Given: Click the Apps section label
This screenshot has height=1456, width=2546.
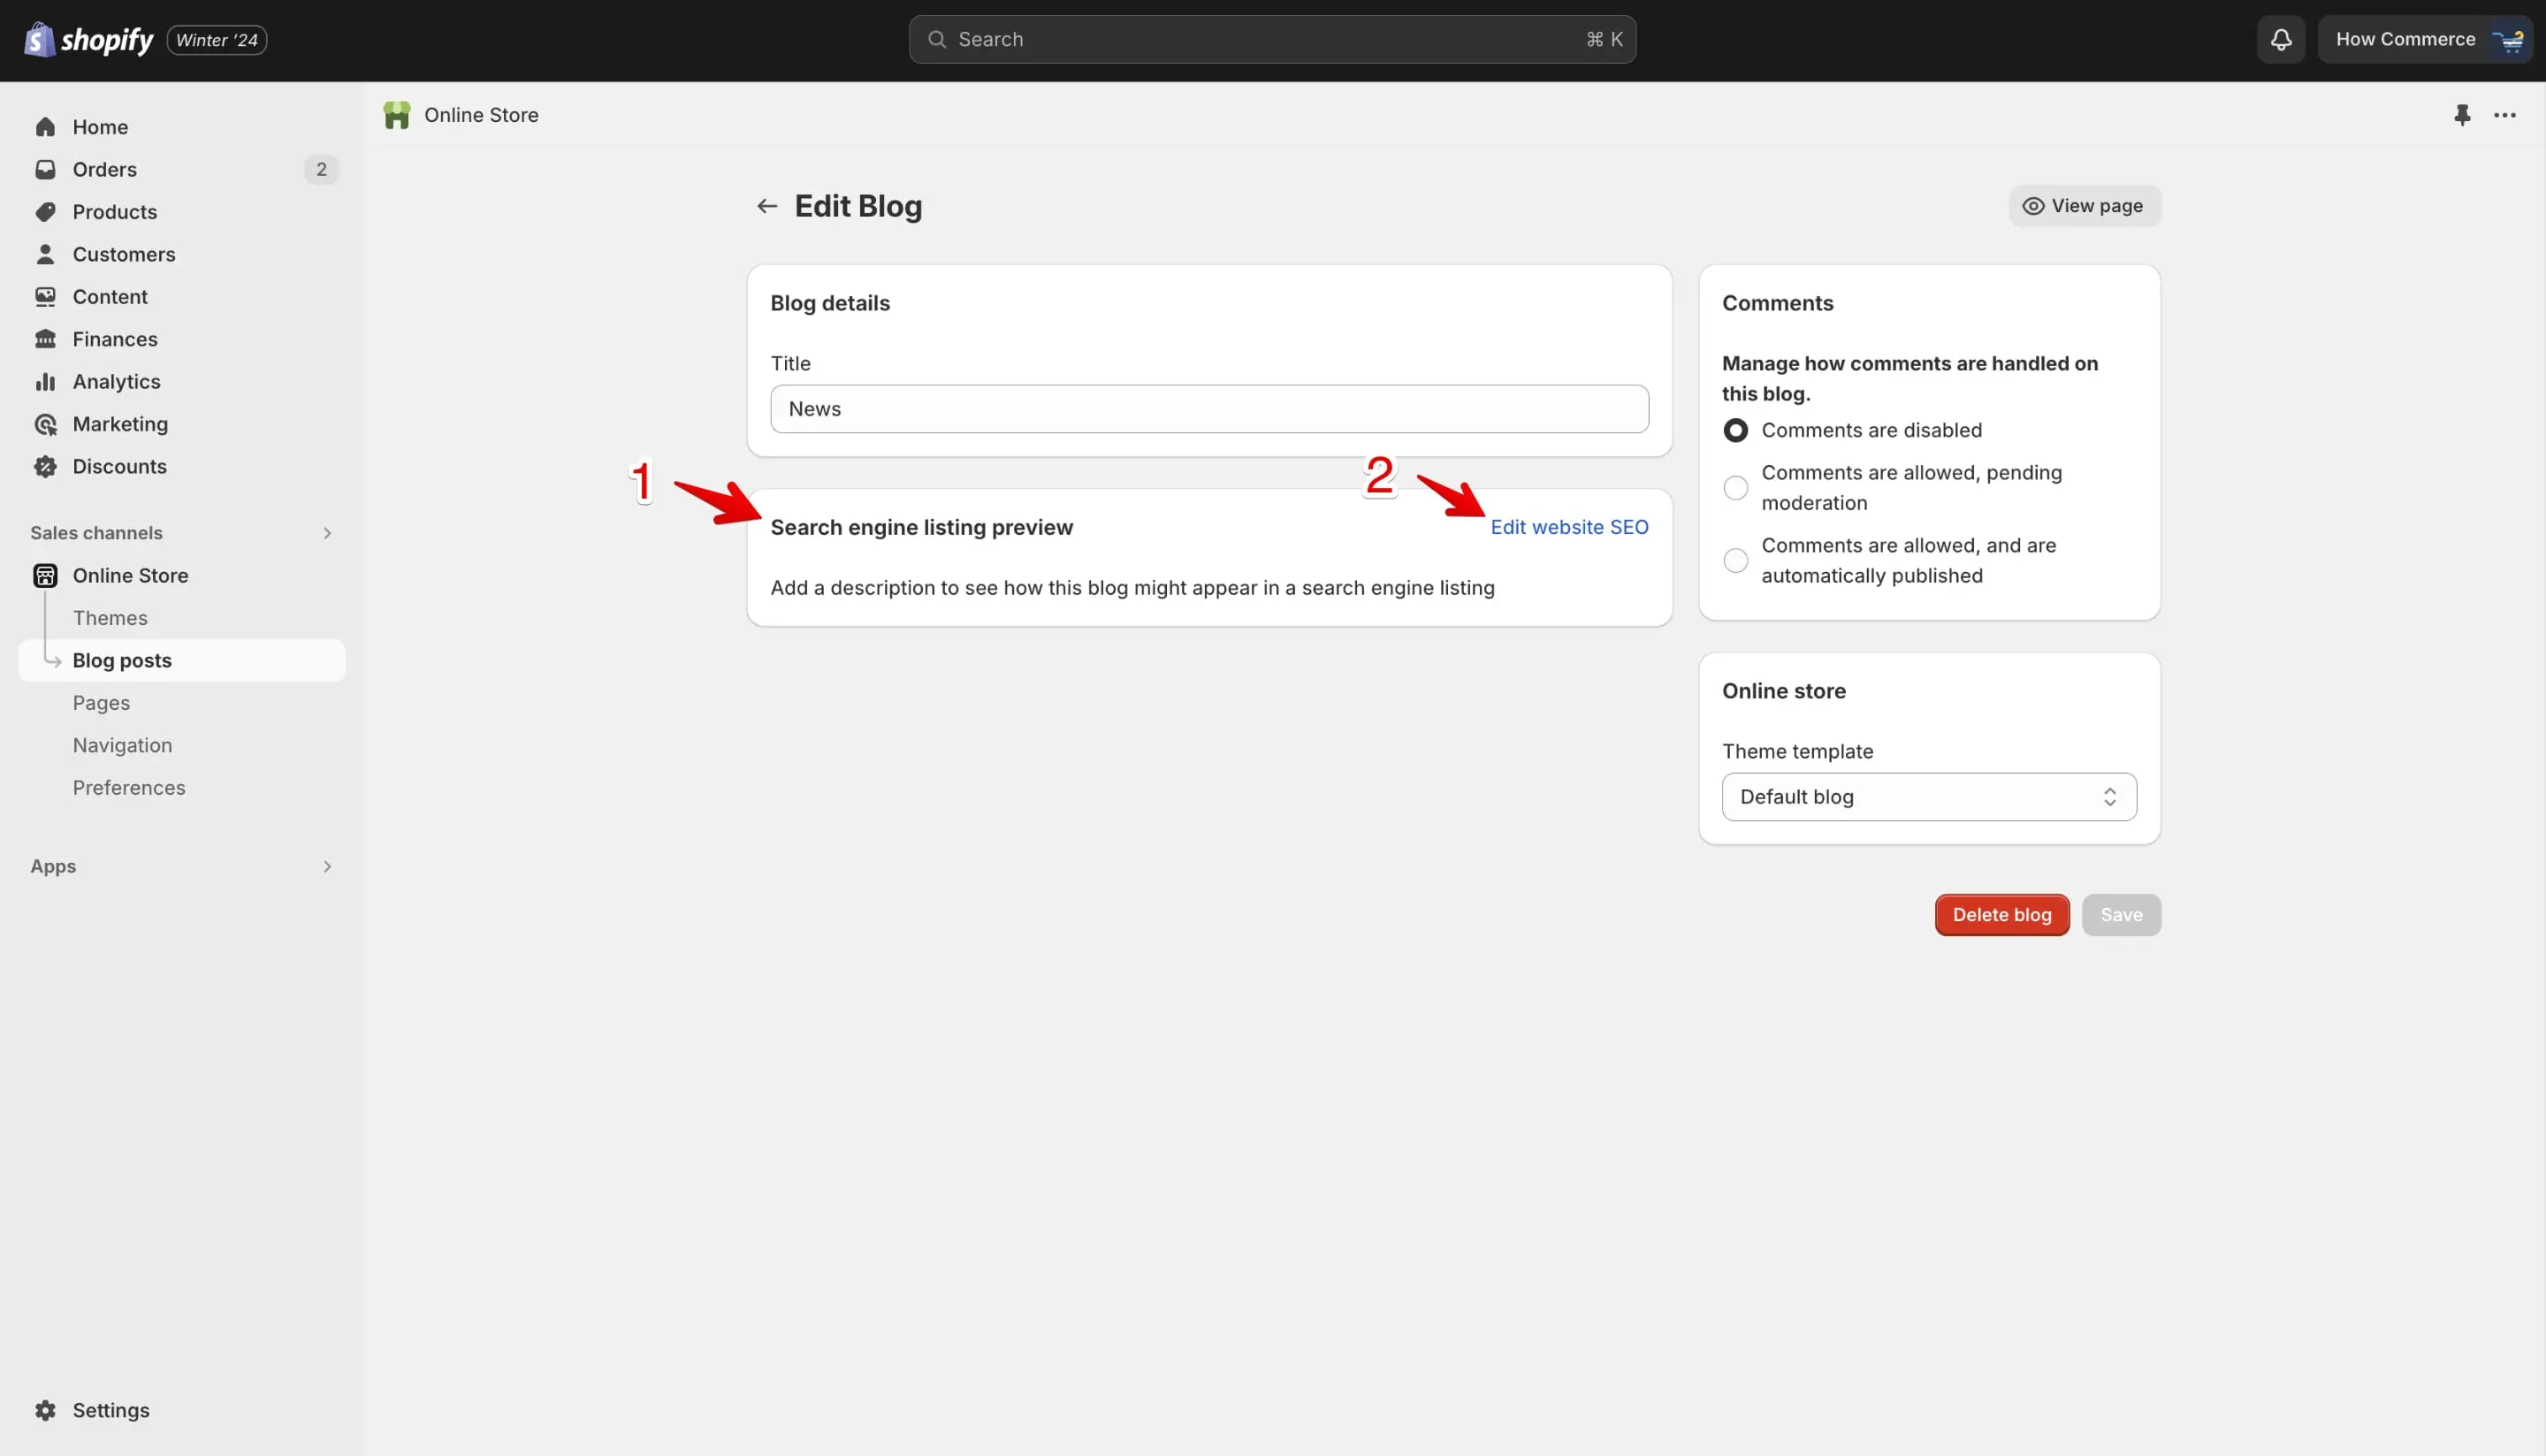Looking at the screenshot, I should [x=53, y=866].
